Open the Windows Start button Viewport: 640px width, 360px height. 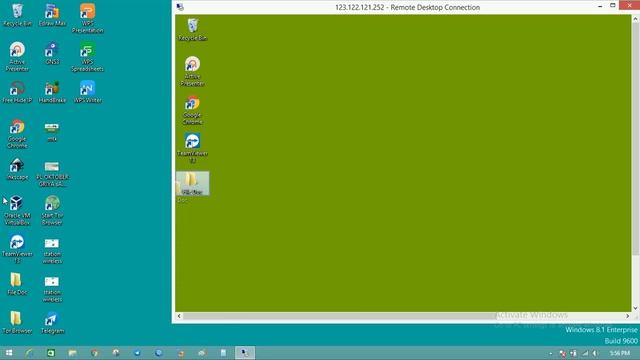(x=9, y=353)
